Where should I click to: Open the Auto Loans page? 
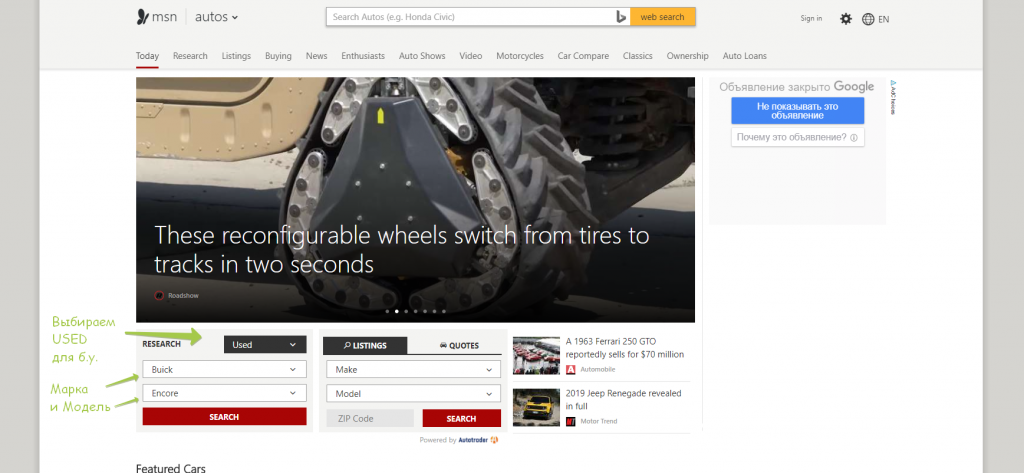pyautogui.click(x=745, y=56)
